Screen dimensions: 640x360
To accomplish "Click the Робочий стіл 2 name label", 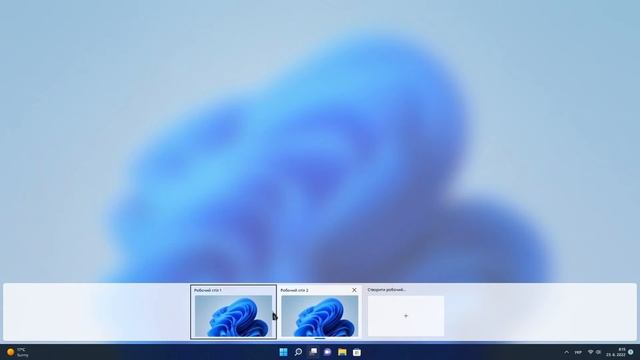I will click(x=294, y=290).
